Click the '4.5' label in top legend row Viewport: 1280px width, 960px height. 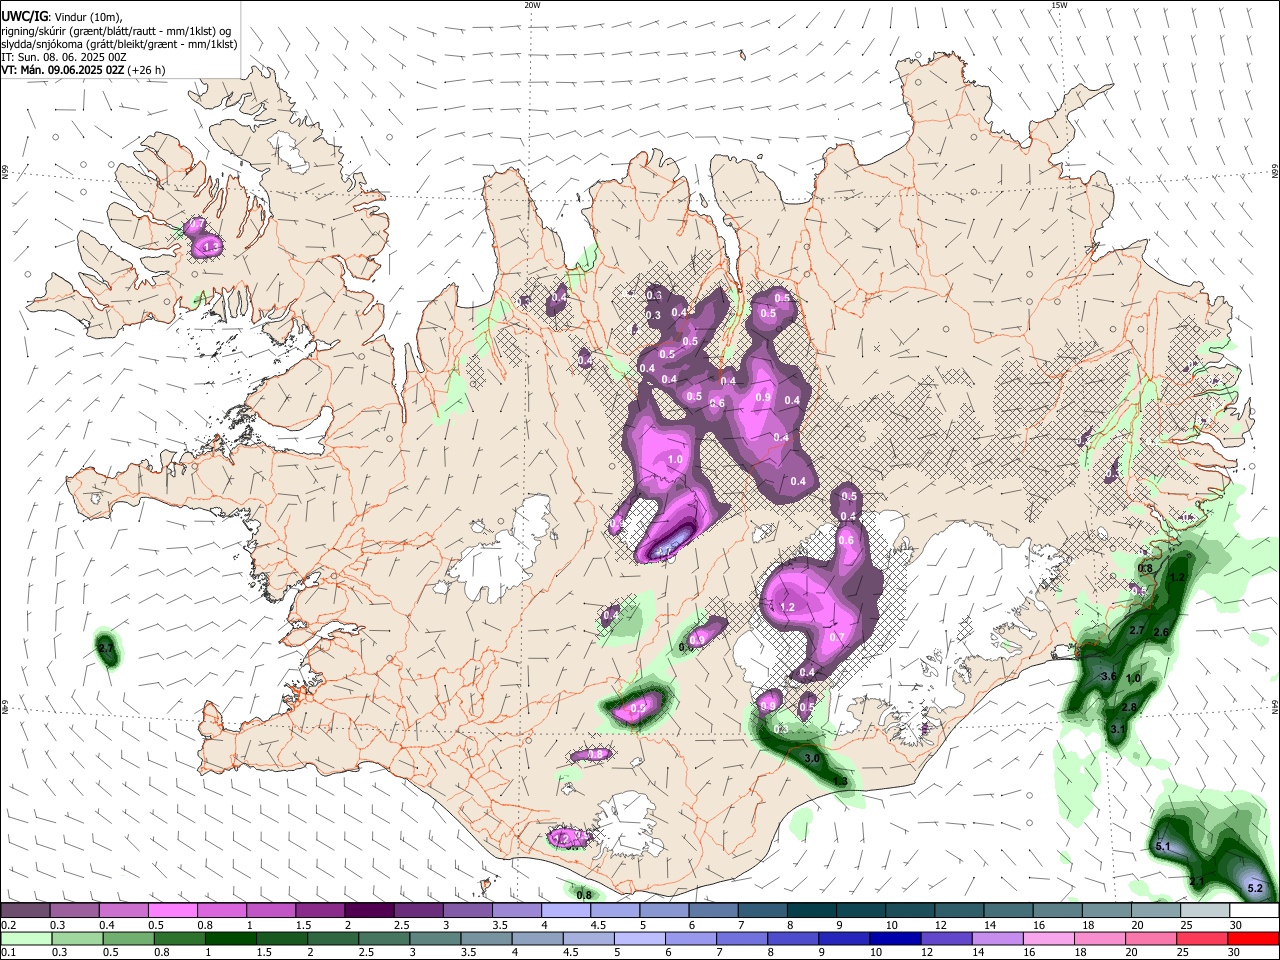597,925
